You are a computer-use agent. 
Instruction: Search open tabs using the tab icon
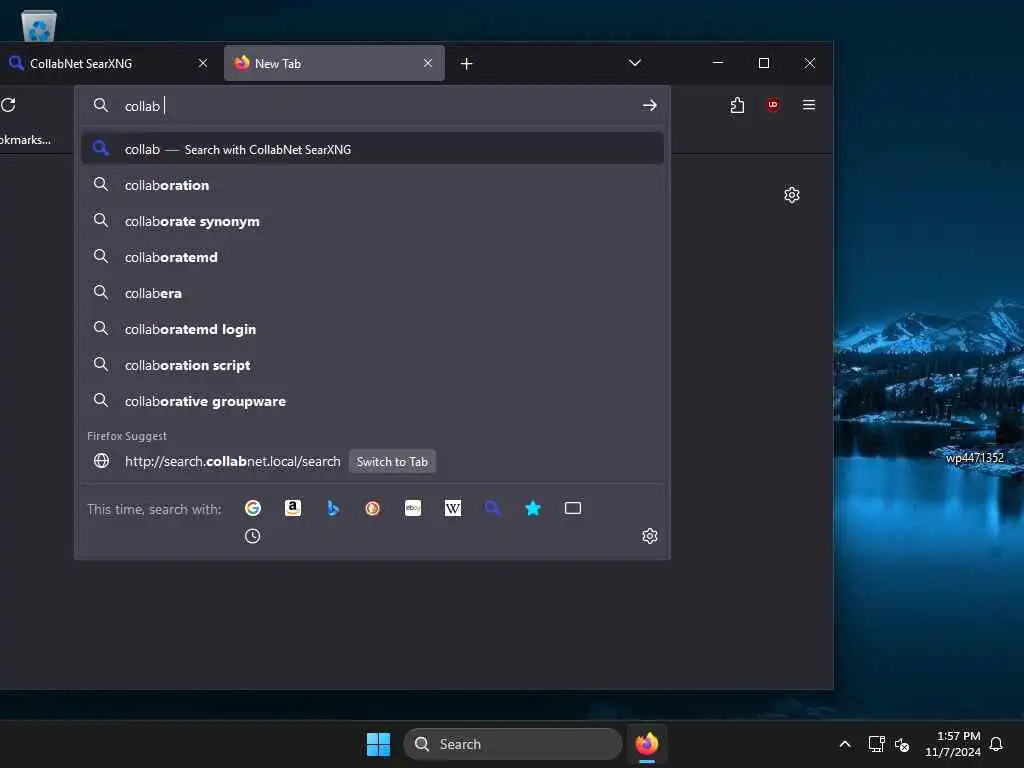pyautogui.click(x=573, y=508)
